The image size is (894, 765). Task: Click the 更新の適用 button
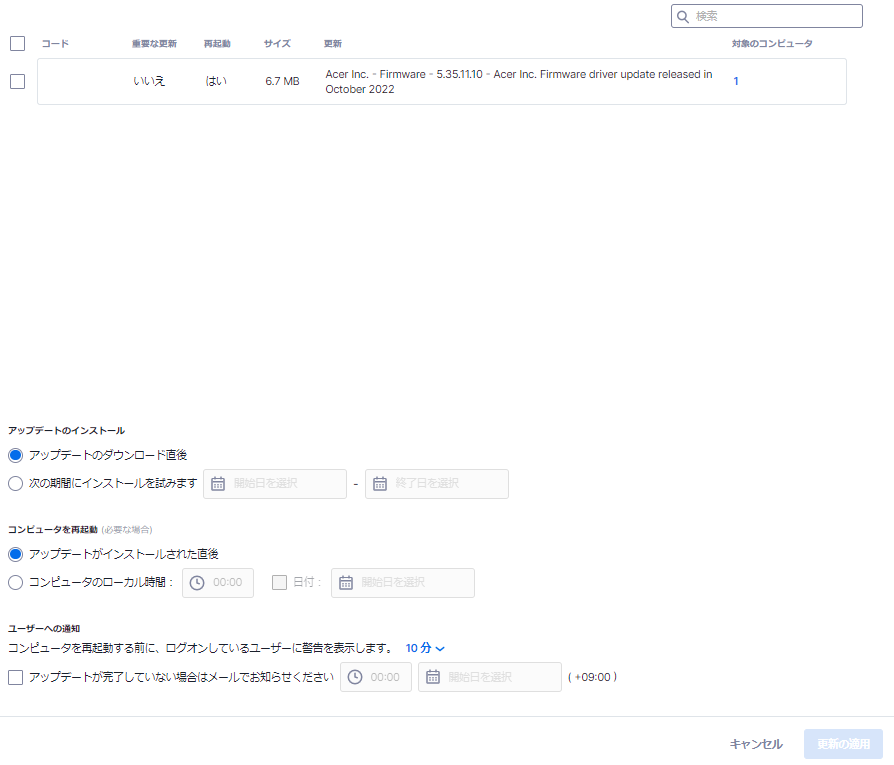[x=843, y=744]
